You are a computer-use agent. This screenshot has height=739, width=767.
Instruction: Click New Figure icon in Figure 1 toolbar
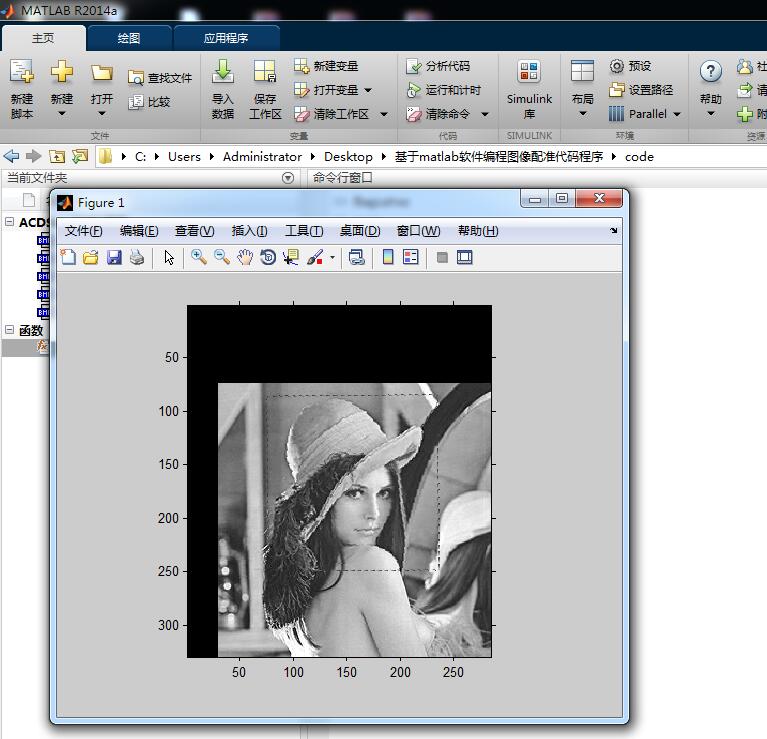tap(68, 257)
